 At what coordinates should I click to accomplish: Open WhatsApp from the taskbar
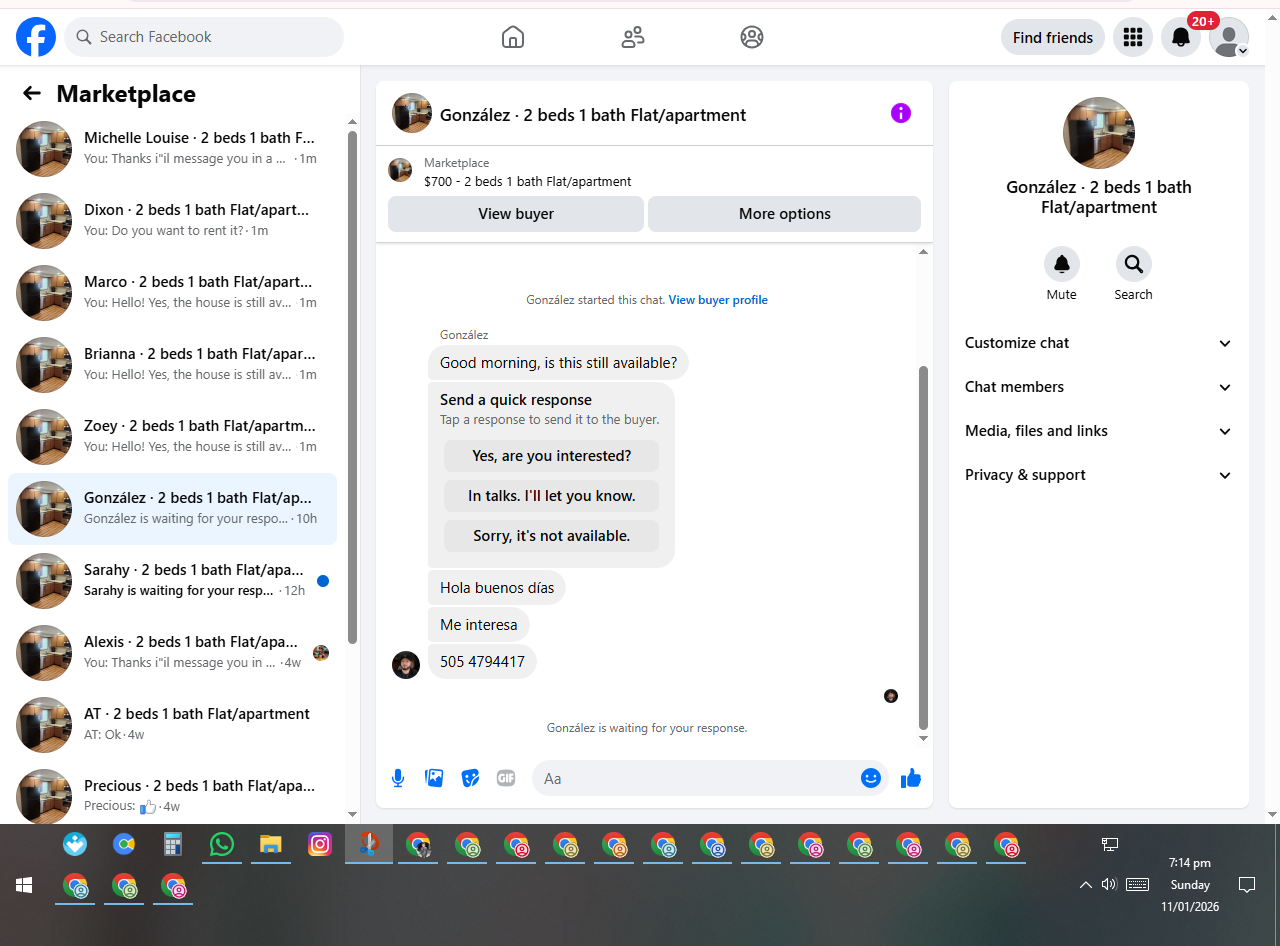(222, 845)
